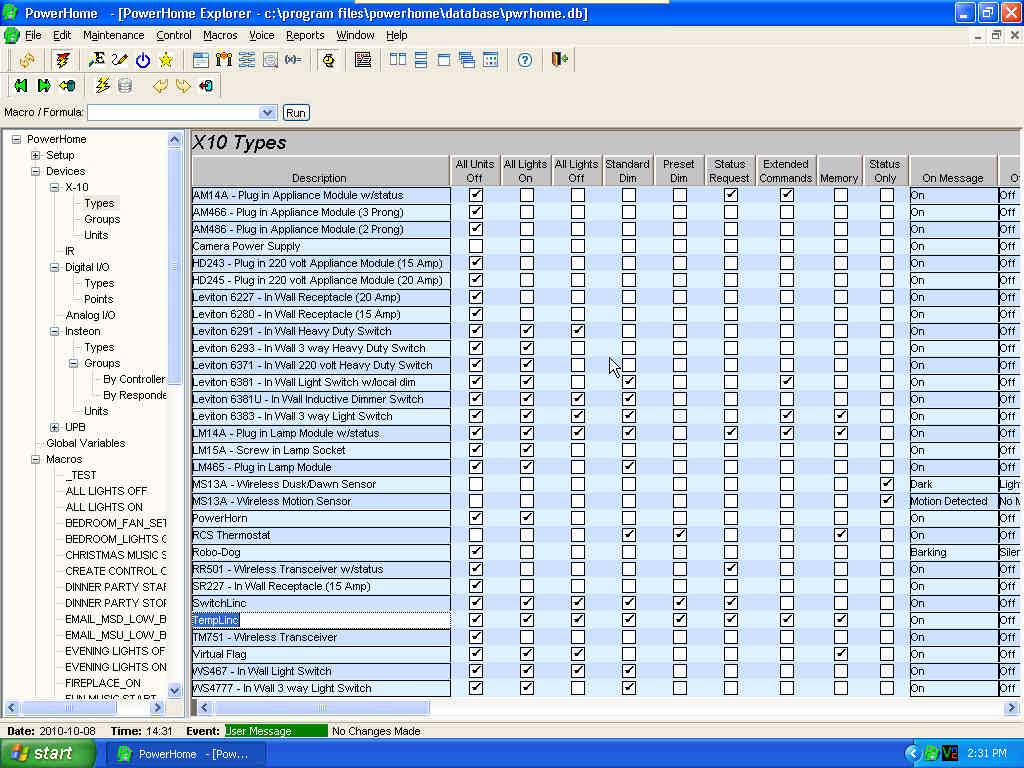Collapse the Digital I/O tree node
The height and width of the screenshot is (768, 1024).
click(x=54, y=267)
